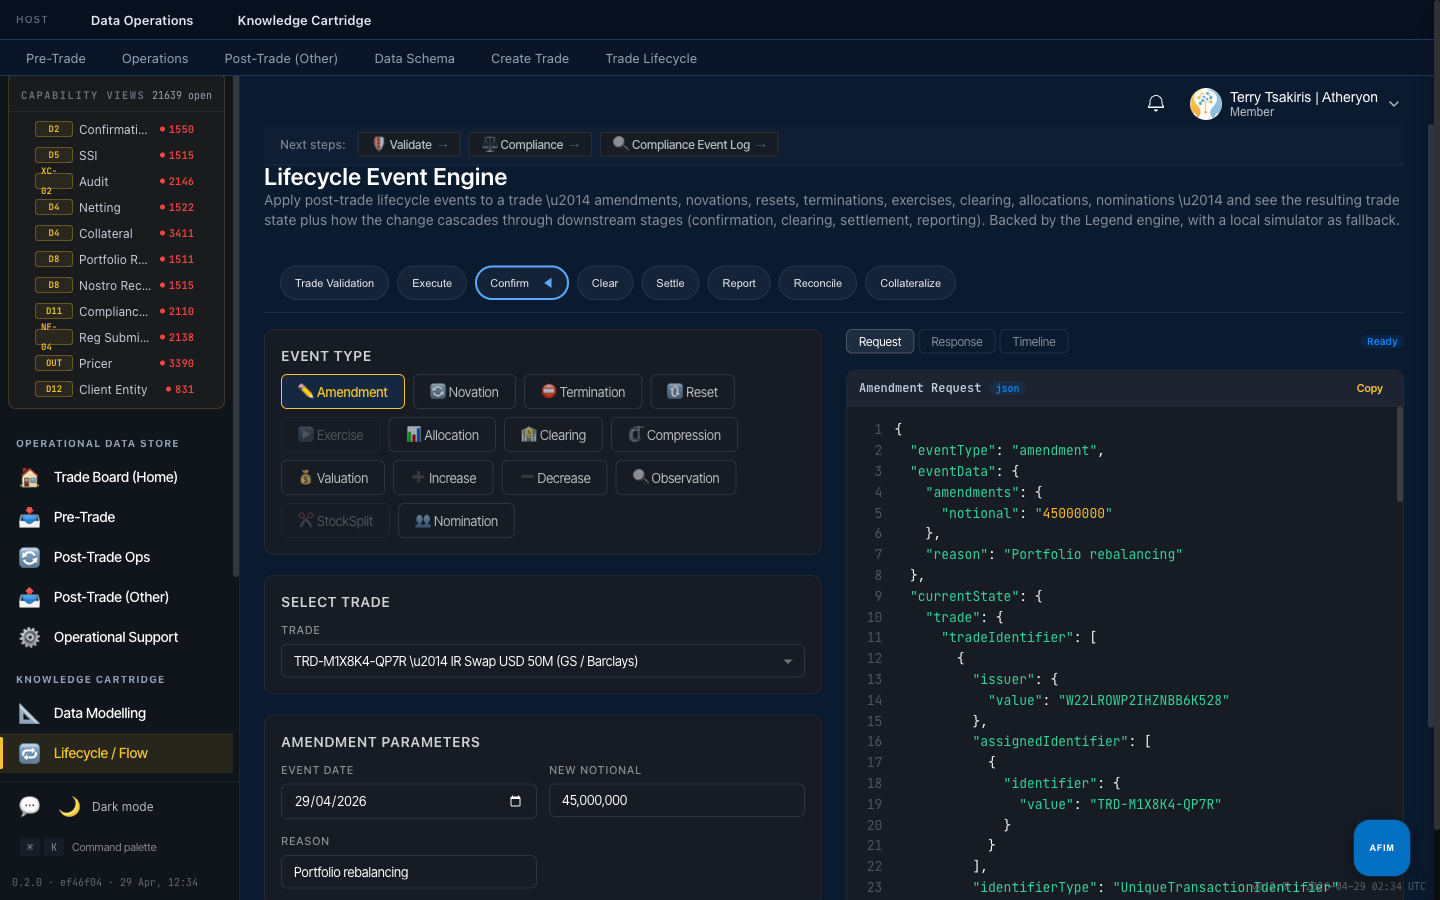Expand the user account chevron

1394,104
